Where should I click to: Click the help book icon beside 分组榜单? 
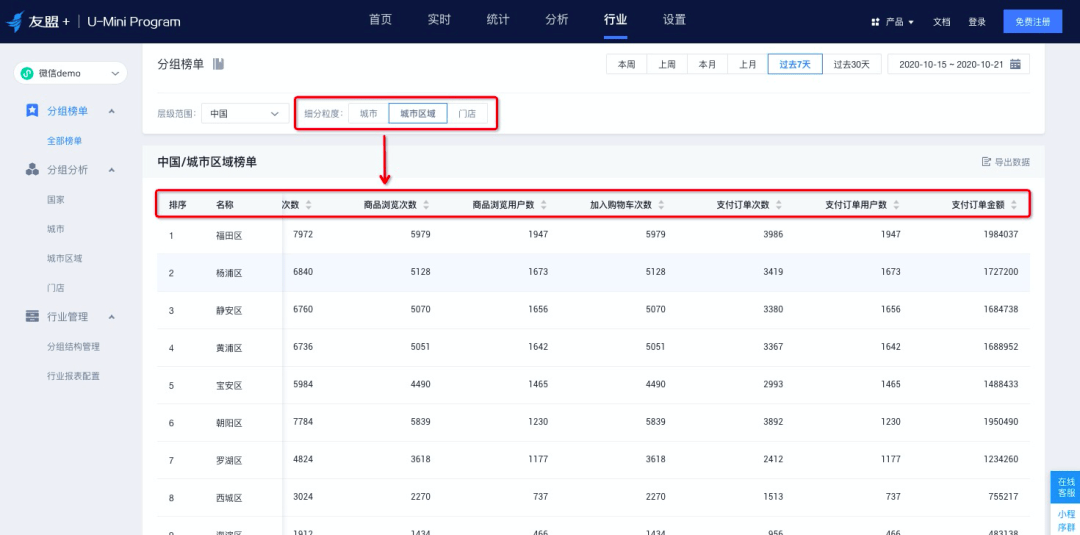click(x=218, y=64)
